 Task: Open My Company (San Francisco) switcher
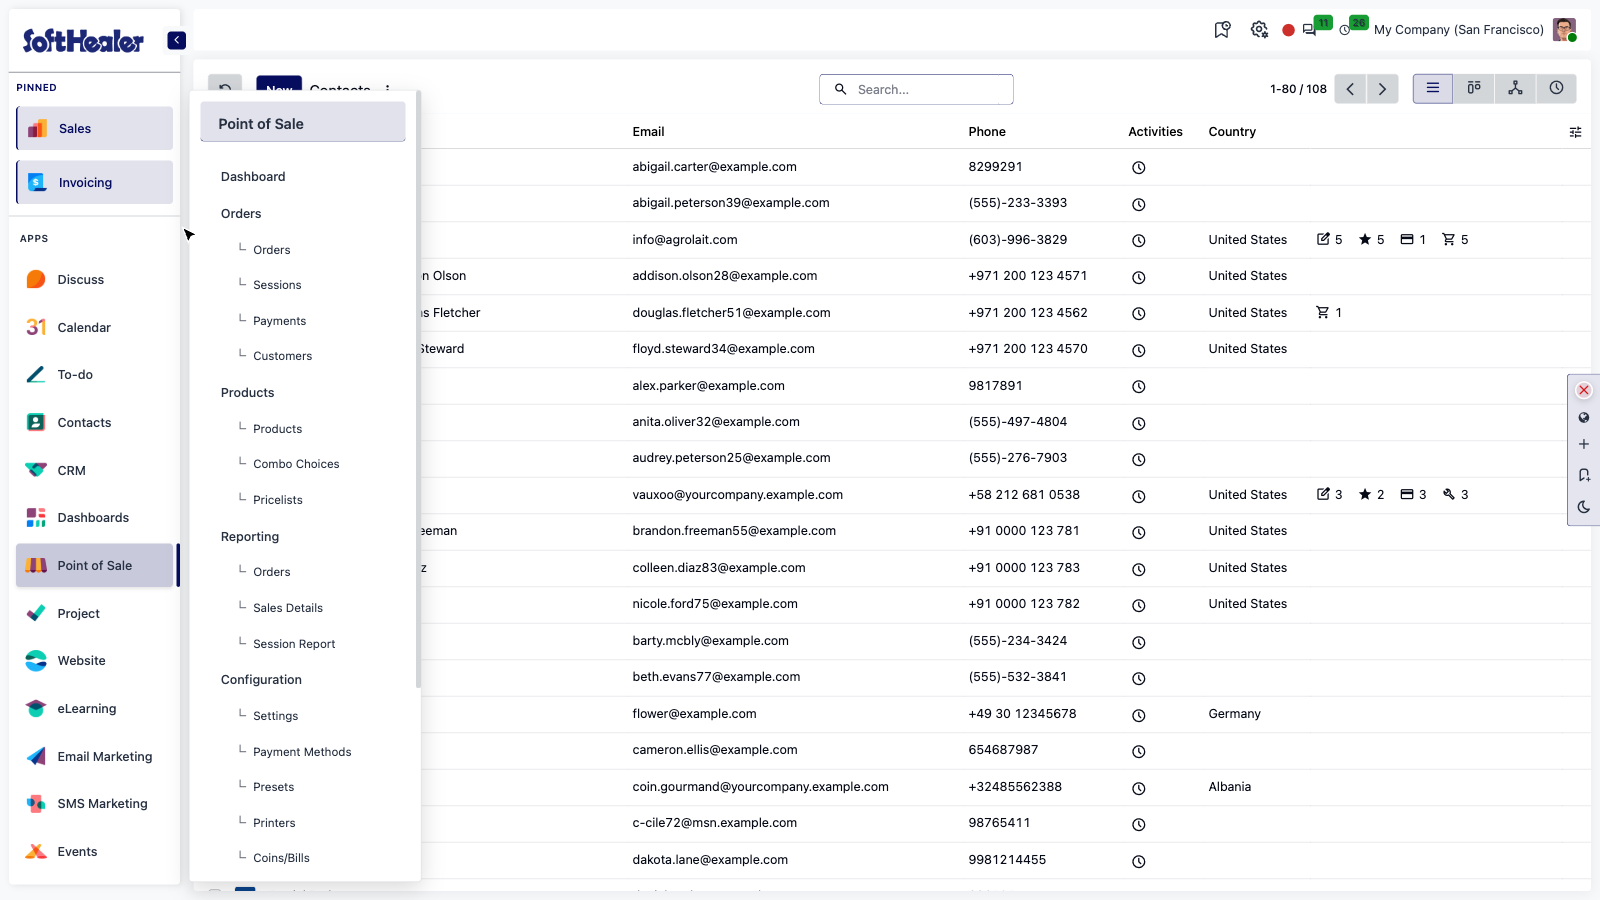(x=1458, y=30)
